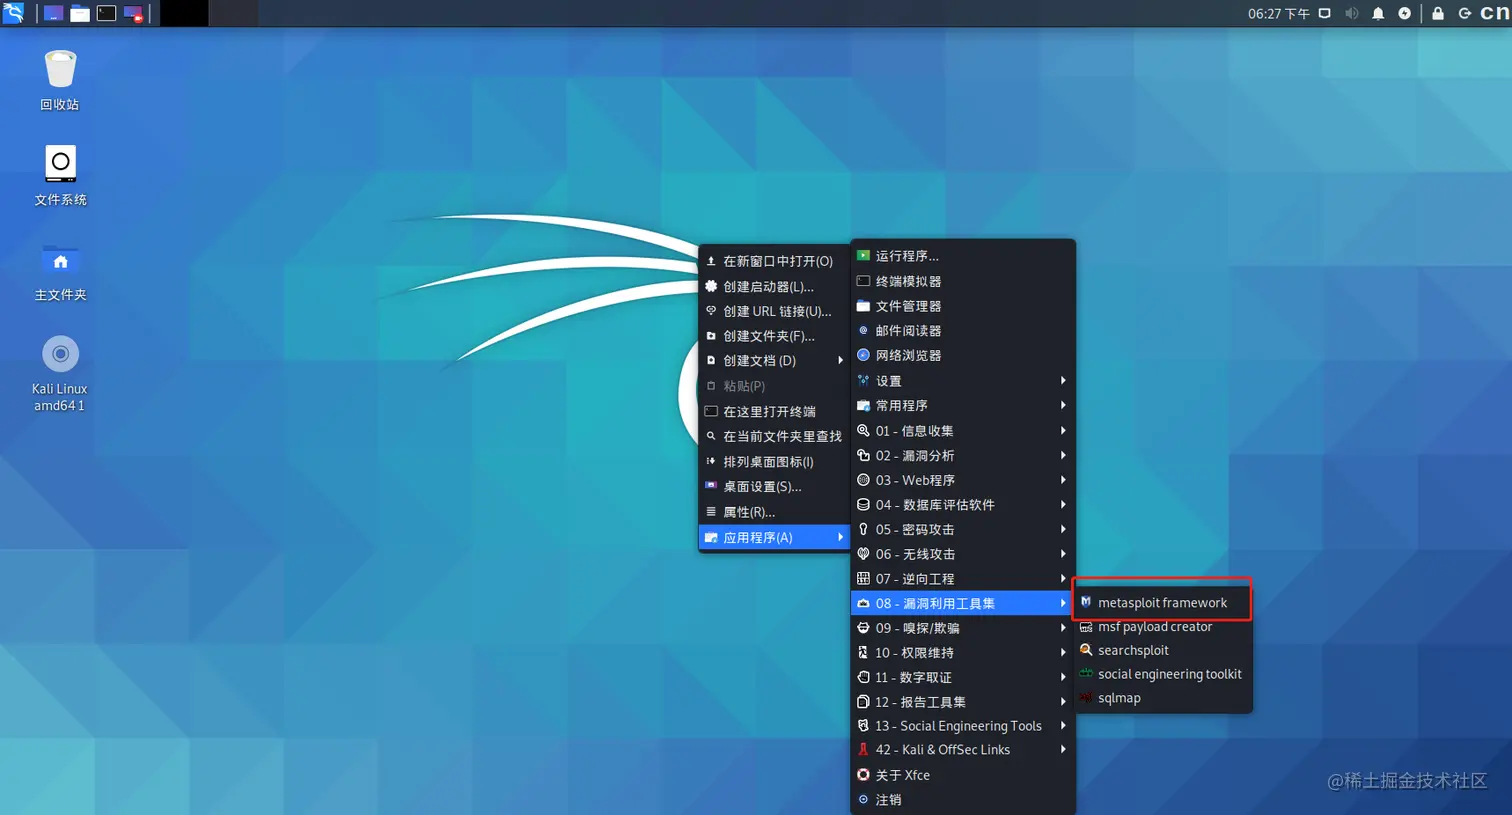
Task: Click the display tray icon
Action: (x=1325, y=14)
